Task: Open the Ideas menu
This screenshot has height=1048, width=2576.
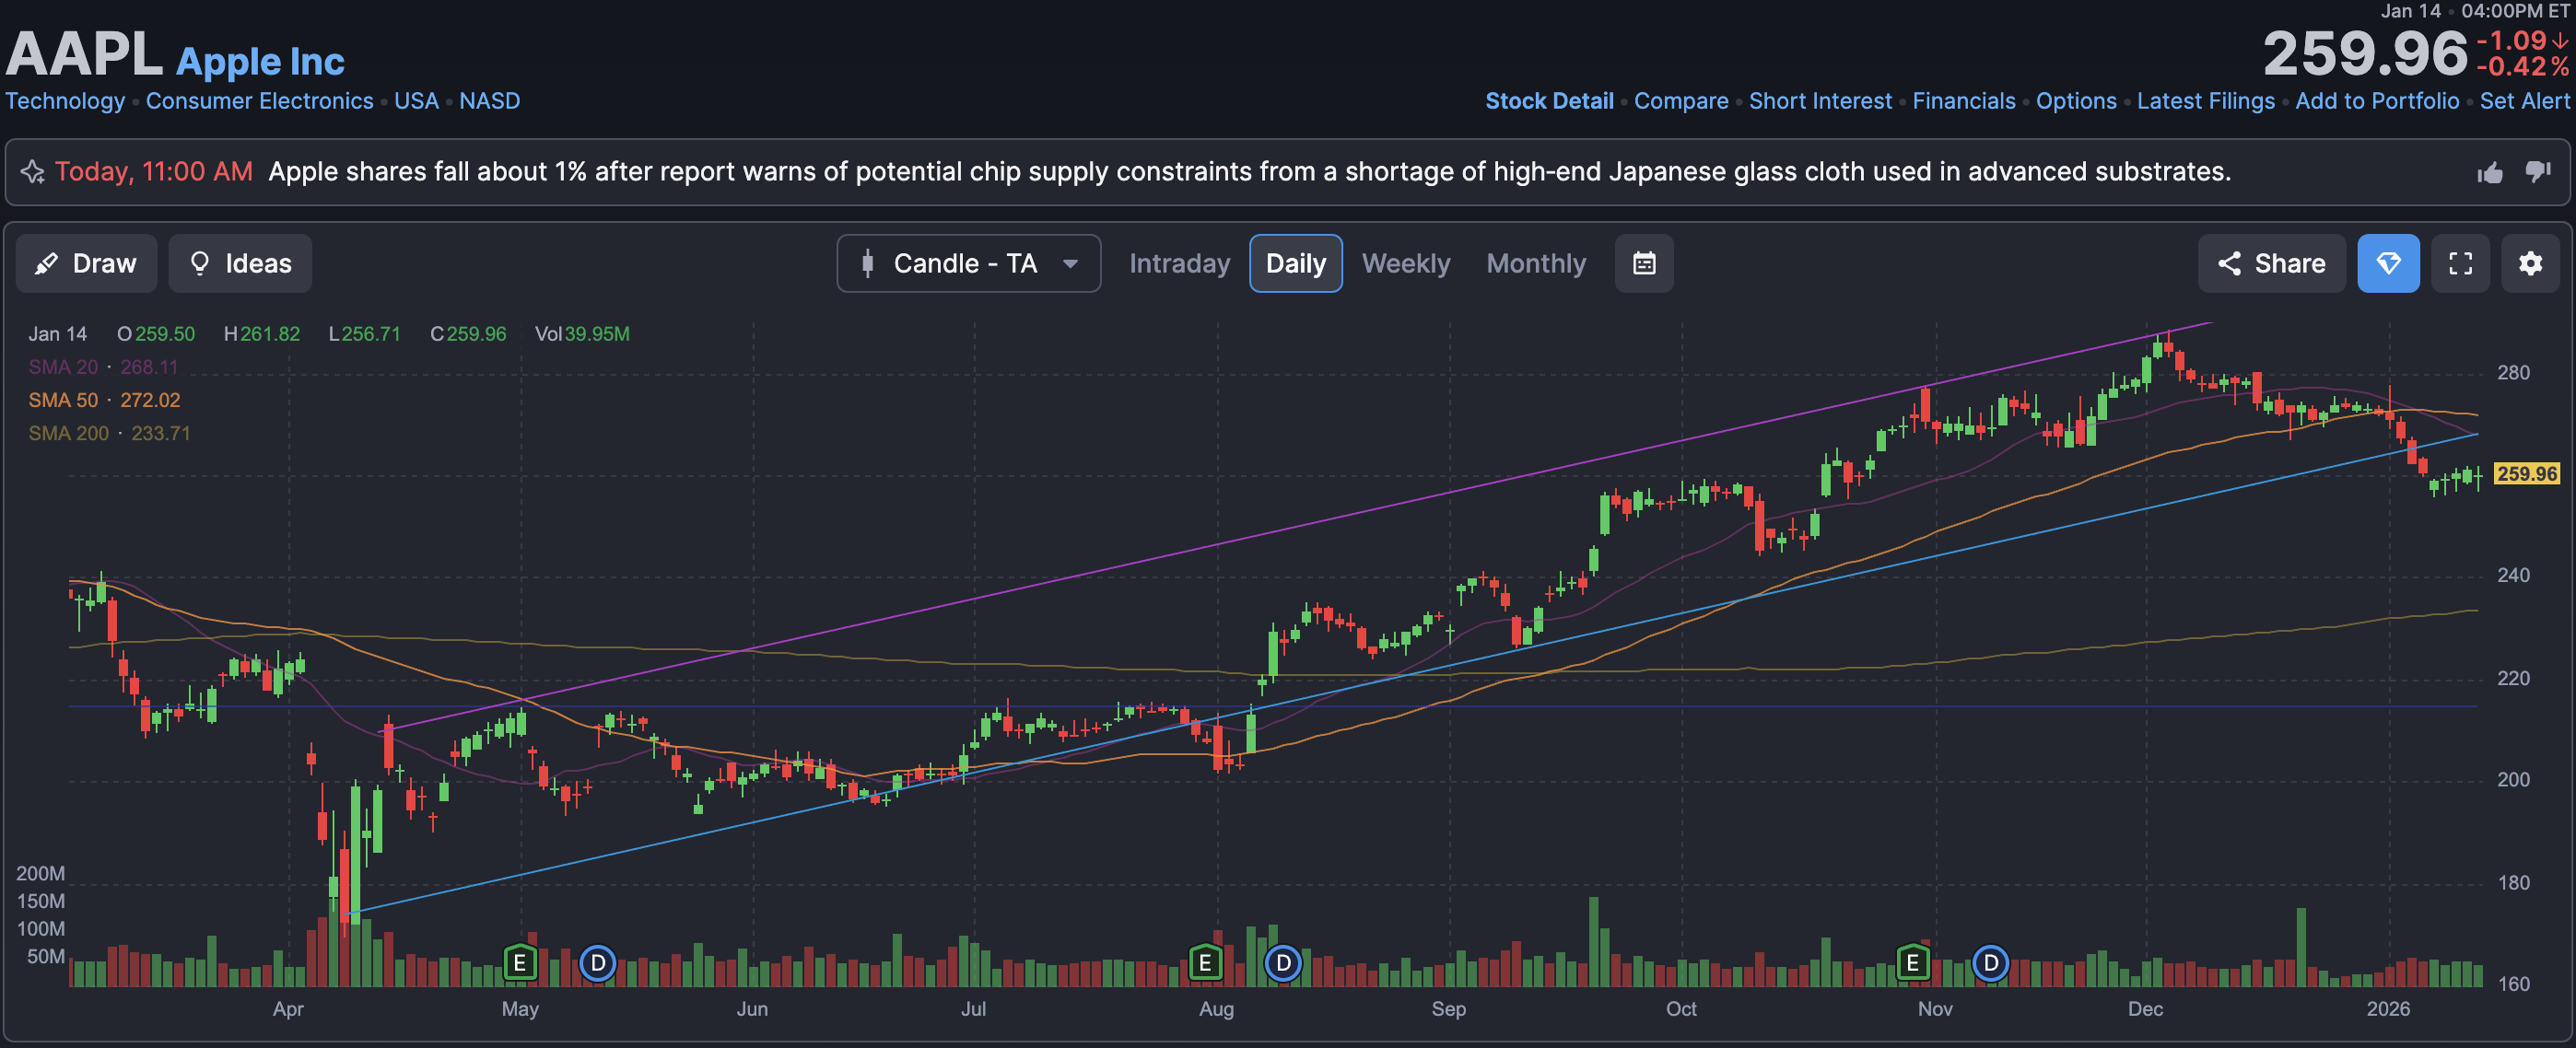Action: point(240,264)
